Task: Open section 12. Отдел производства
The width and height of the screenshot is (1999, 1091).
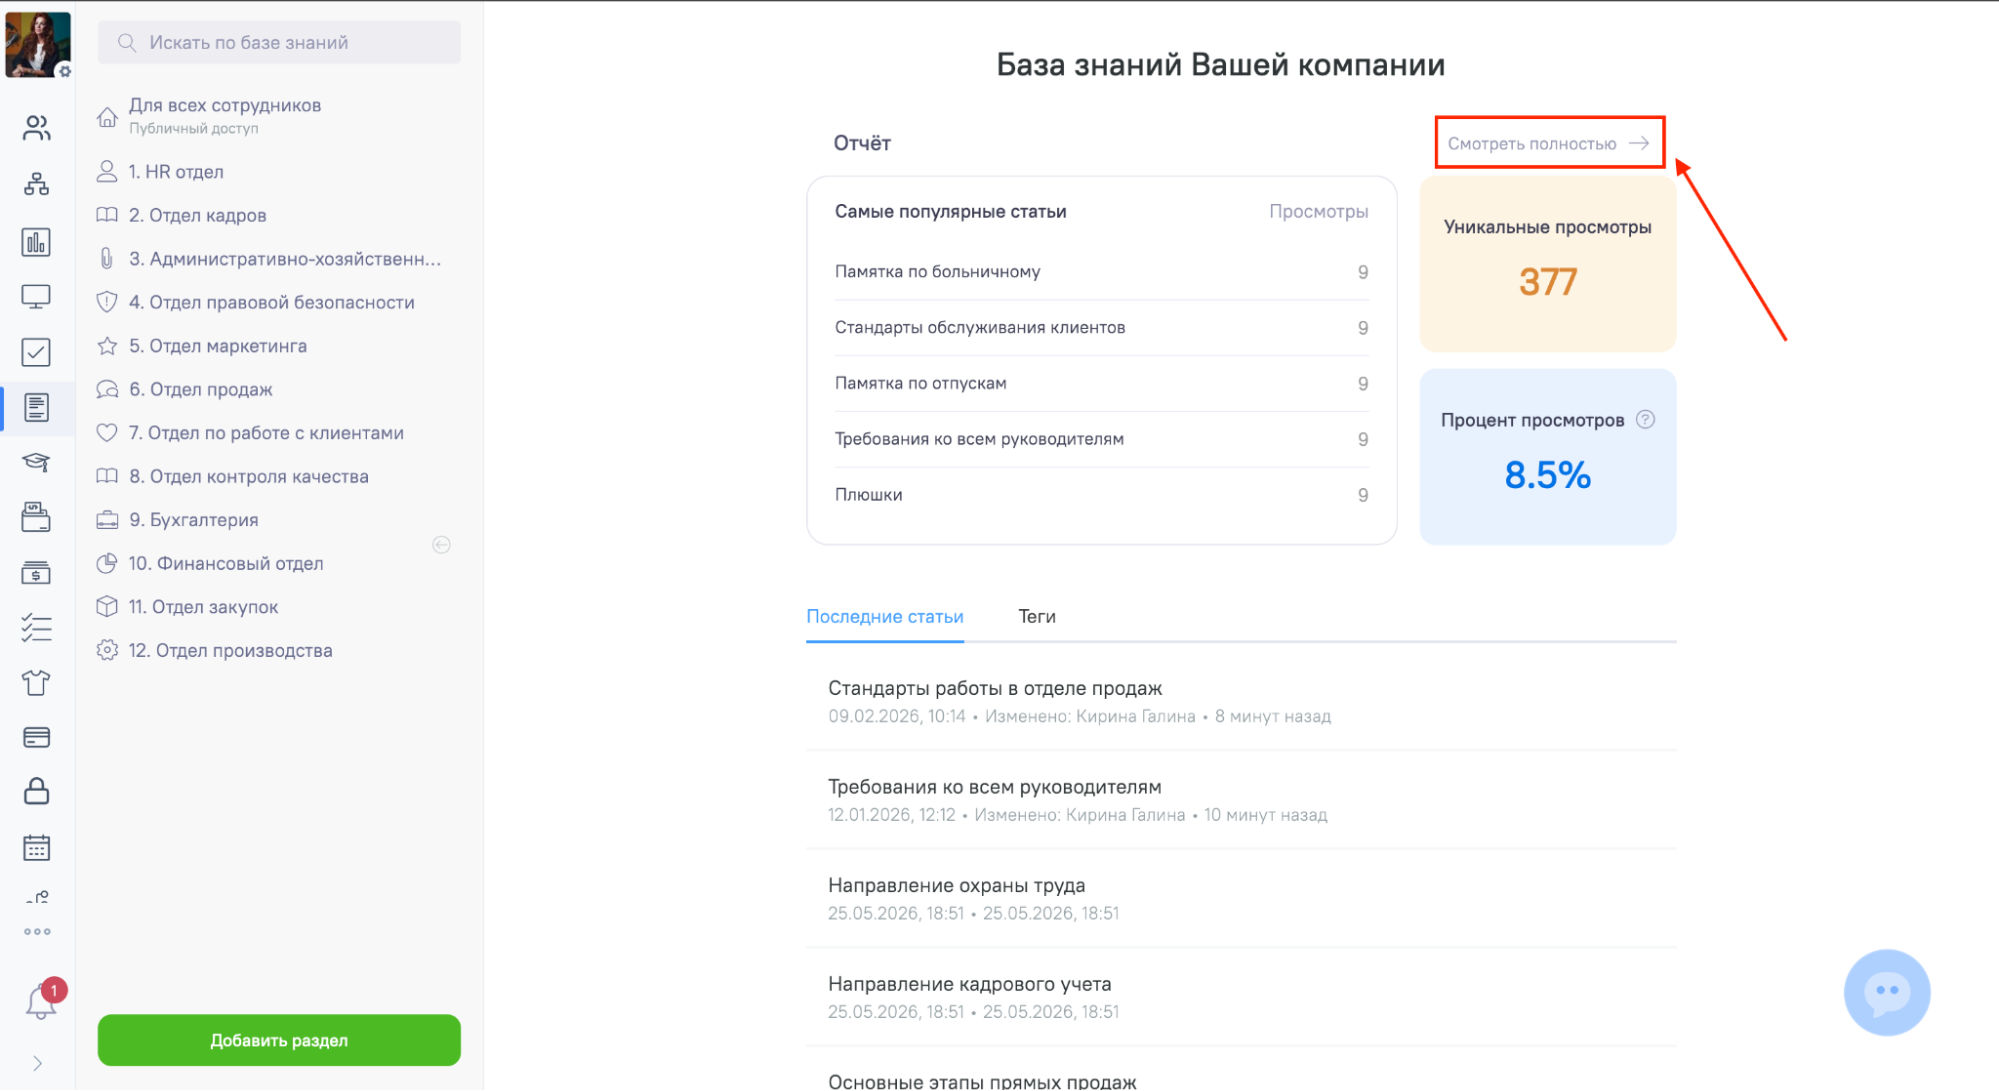Action: (x=230, y=650)
